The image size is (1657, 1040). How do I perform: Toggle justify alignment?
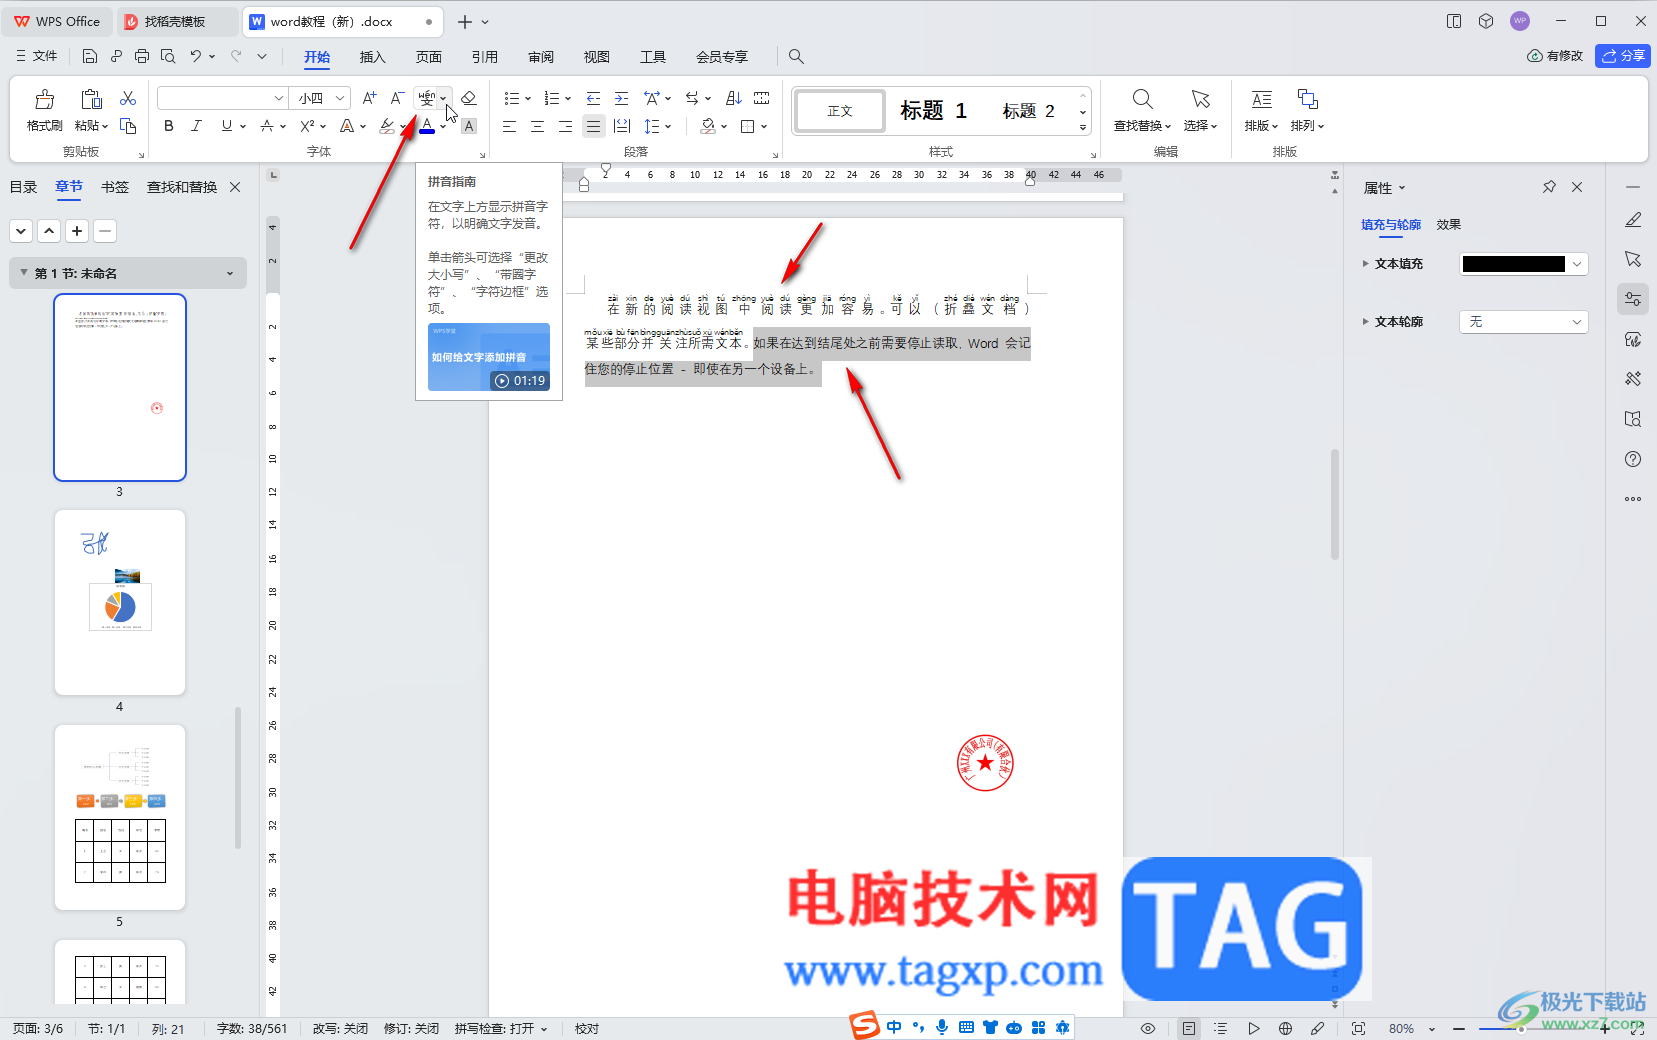tap(593, 126)
